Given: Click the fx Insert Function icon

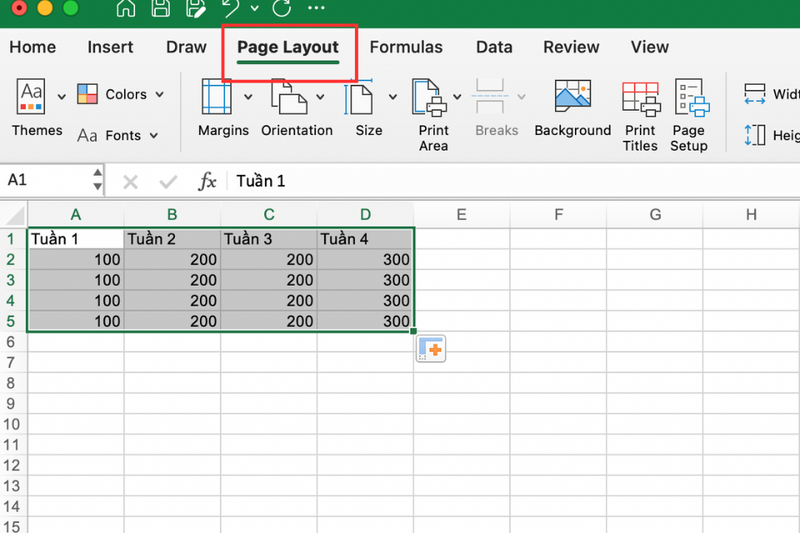Looking at the screenshot, I should point(207,181).
